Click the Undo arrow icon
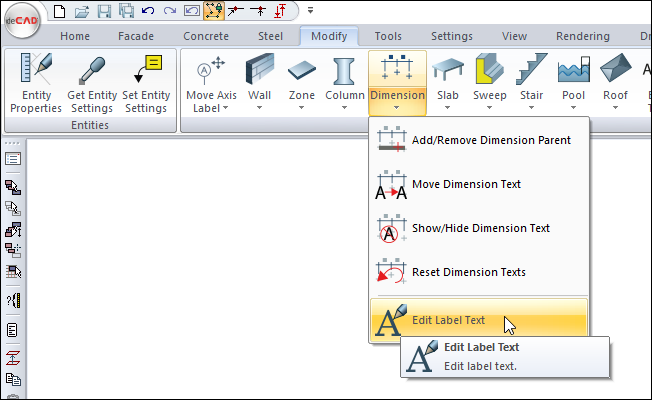 [x=148, y=12]
